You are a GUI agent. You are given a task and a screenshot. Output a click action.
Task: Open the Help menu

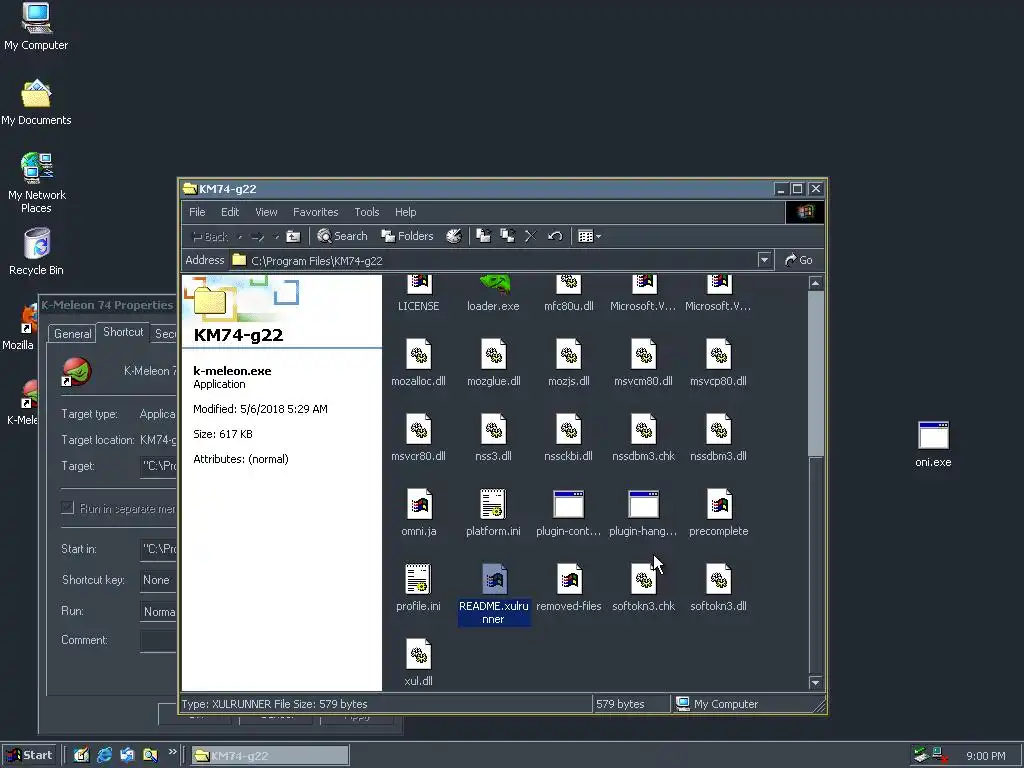point(405,212)
